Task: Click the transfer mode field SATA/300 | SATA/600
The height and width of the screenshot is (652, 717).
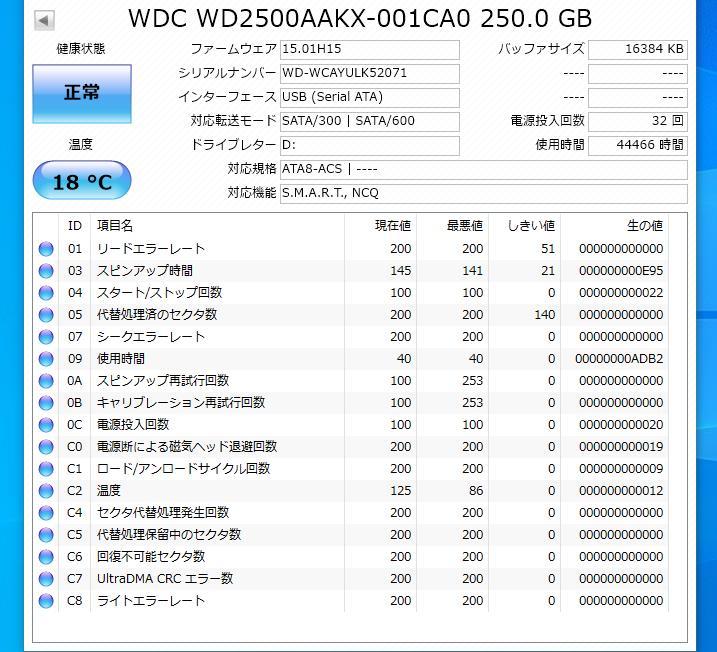Action: point(369,122)
